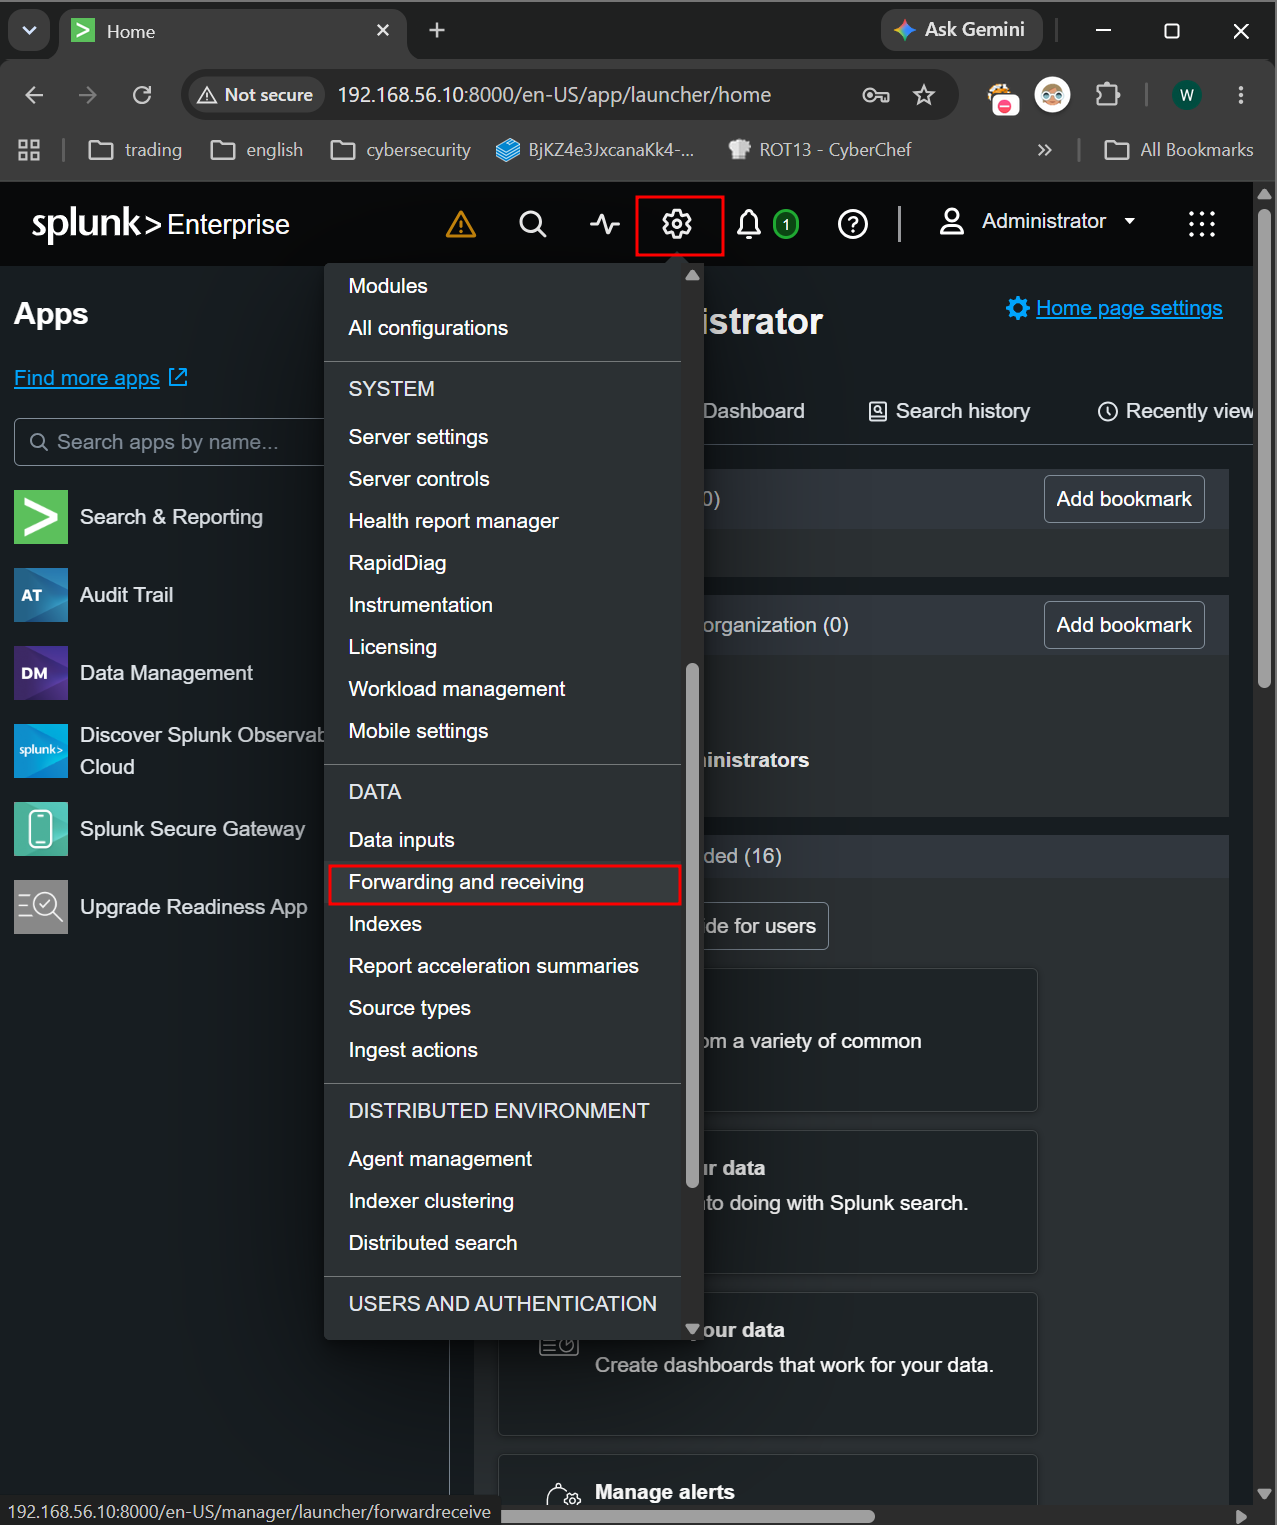Viewport: 1277px width, 1525px height.
Task: Open Upgrade Readiness App icon
Action: [41, 907]
